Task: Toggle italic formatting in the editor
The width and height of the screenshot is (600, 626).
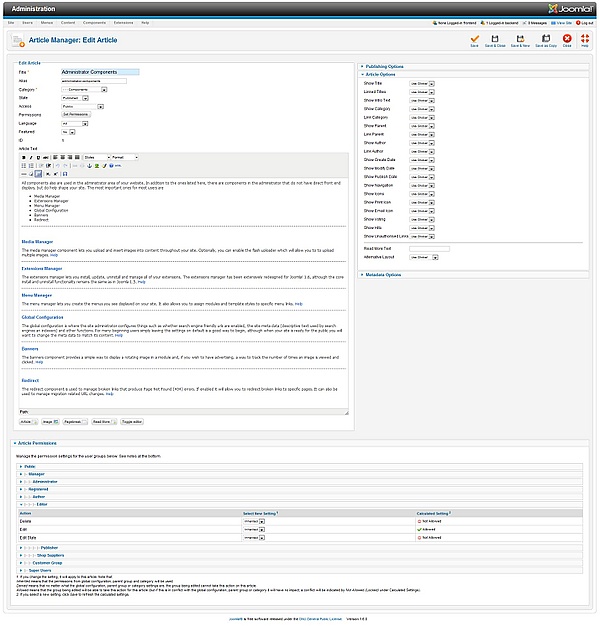Action: [x=31, y=157]
